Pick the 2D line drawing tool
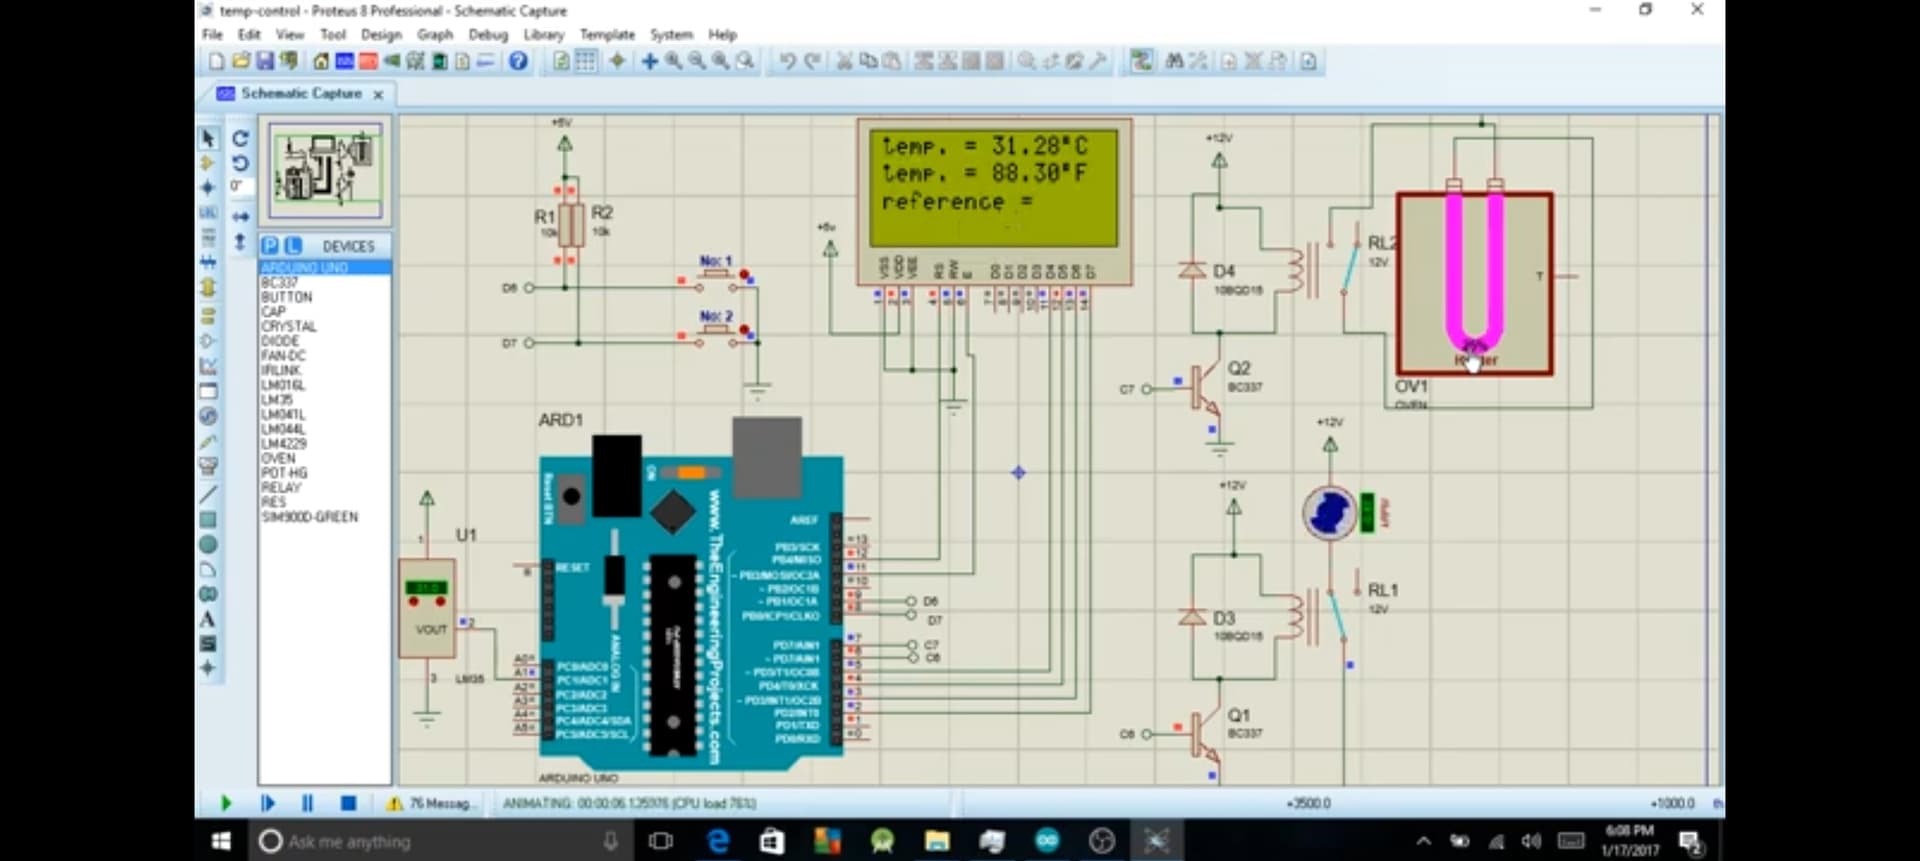 coord(208,494)
